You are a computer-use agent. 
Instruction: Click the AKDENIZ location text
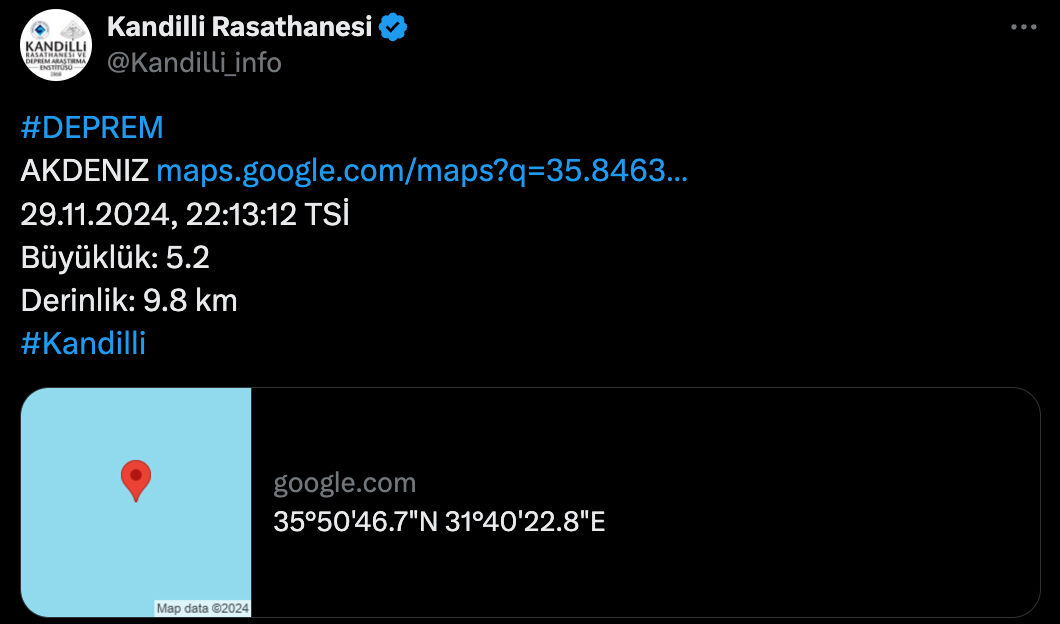[85, 171]
